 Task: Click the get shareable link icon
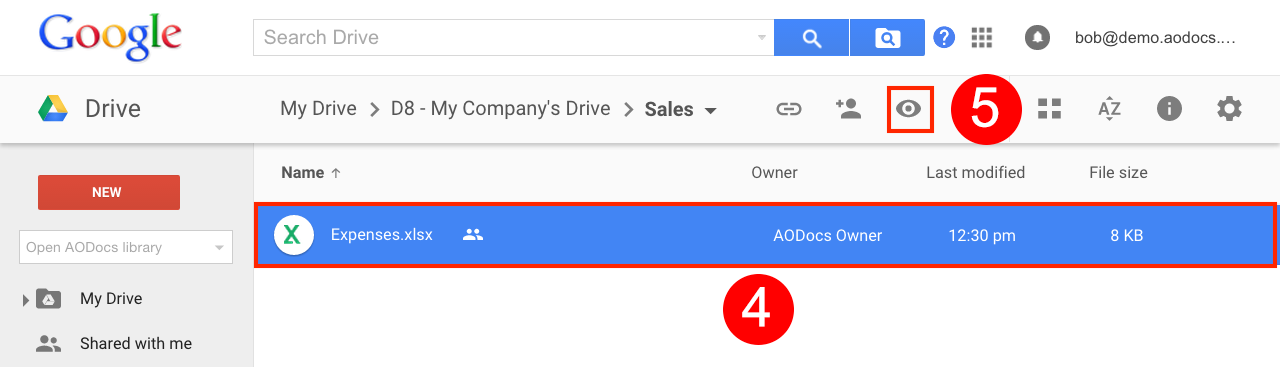(x=789, y=109)
